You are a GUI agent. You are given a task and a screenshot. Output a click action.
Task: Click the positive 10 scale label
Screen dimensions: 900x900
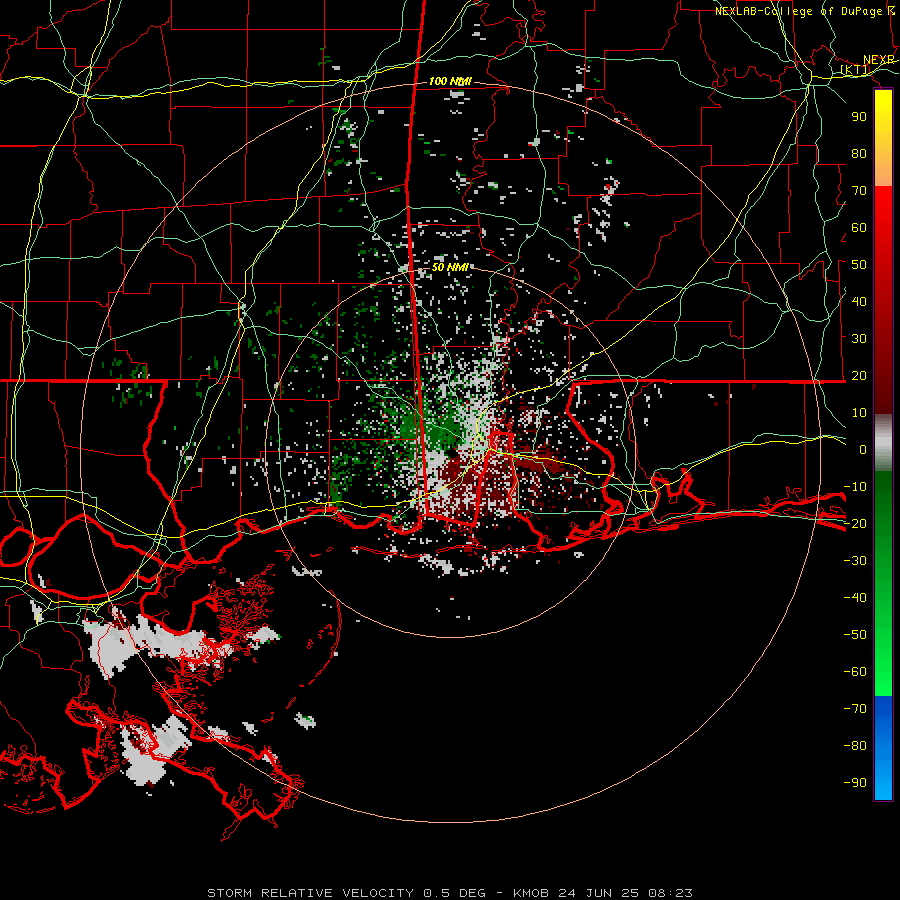click(859, 413)
